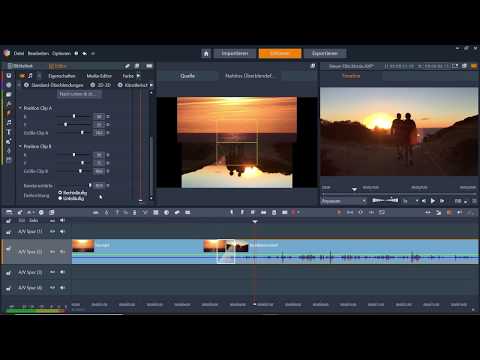Collapse the Position Clip B section
Image resolution: width=480 pixels, height=360 pixels.
[20, 146]
